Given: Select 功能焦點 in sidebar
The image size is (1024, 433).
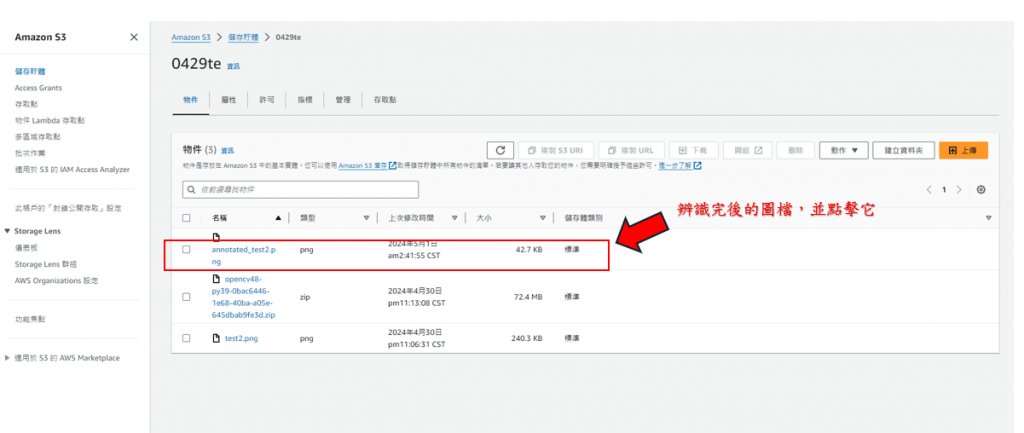Looking at the screenshot, I should coord(29,319).
